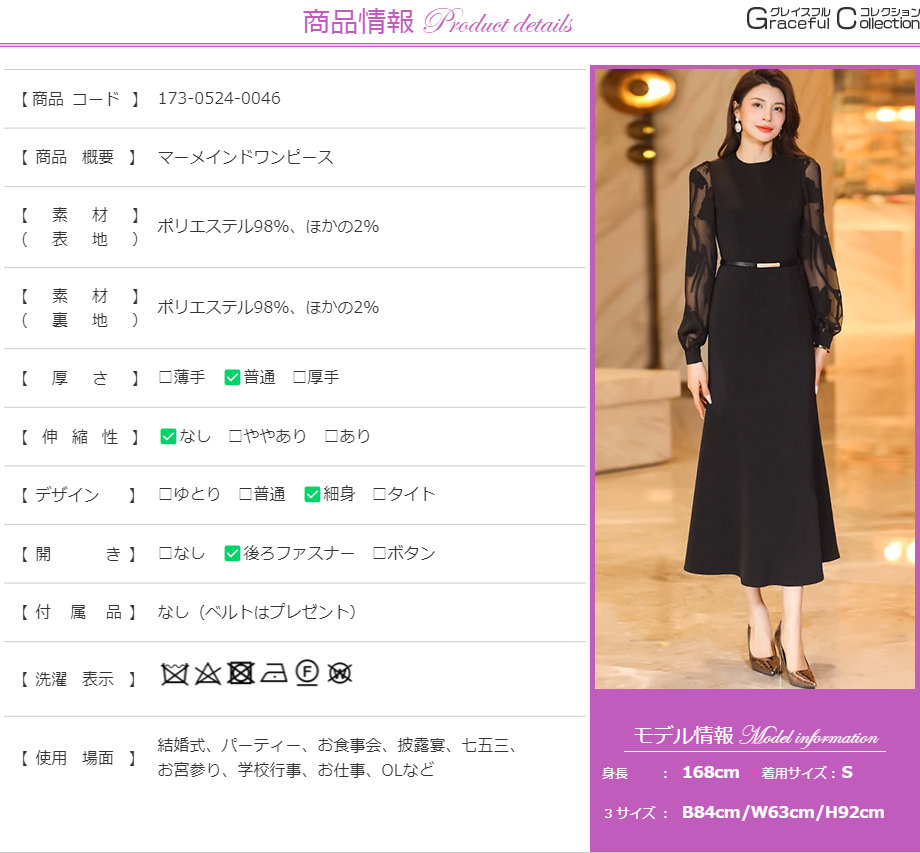The image size is (920, 853).
Task: Check the タイト design checkbox
Action: (379, 494)
